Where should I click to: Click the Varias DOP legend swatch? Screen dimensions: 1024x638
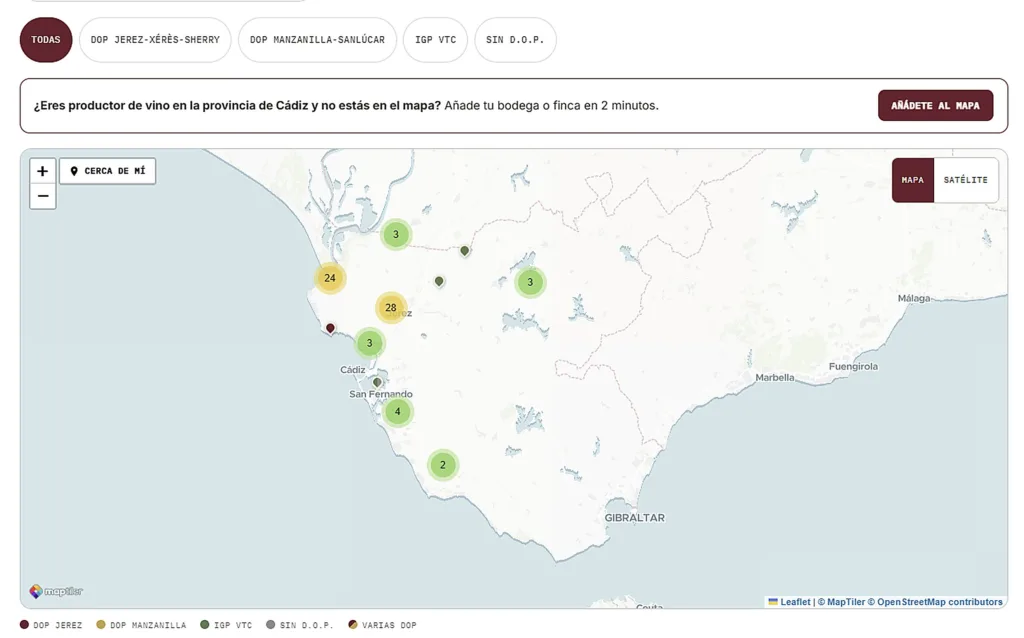(353, 625)
